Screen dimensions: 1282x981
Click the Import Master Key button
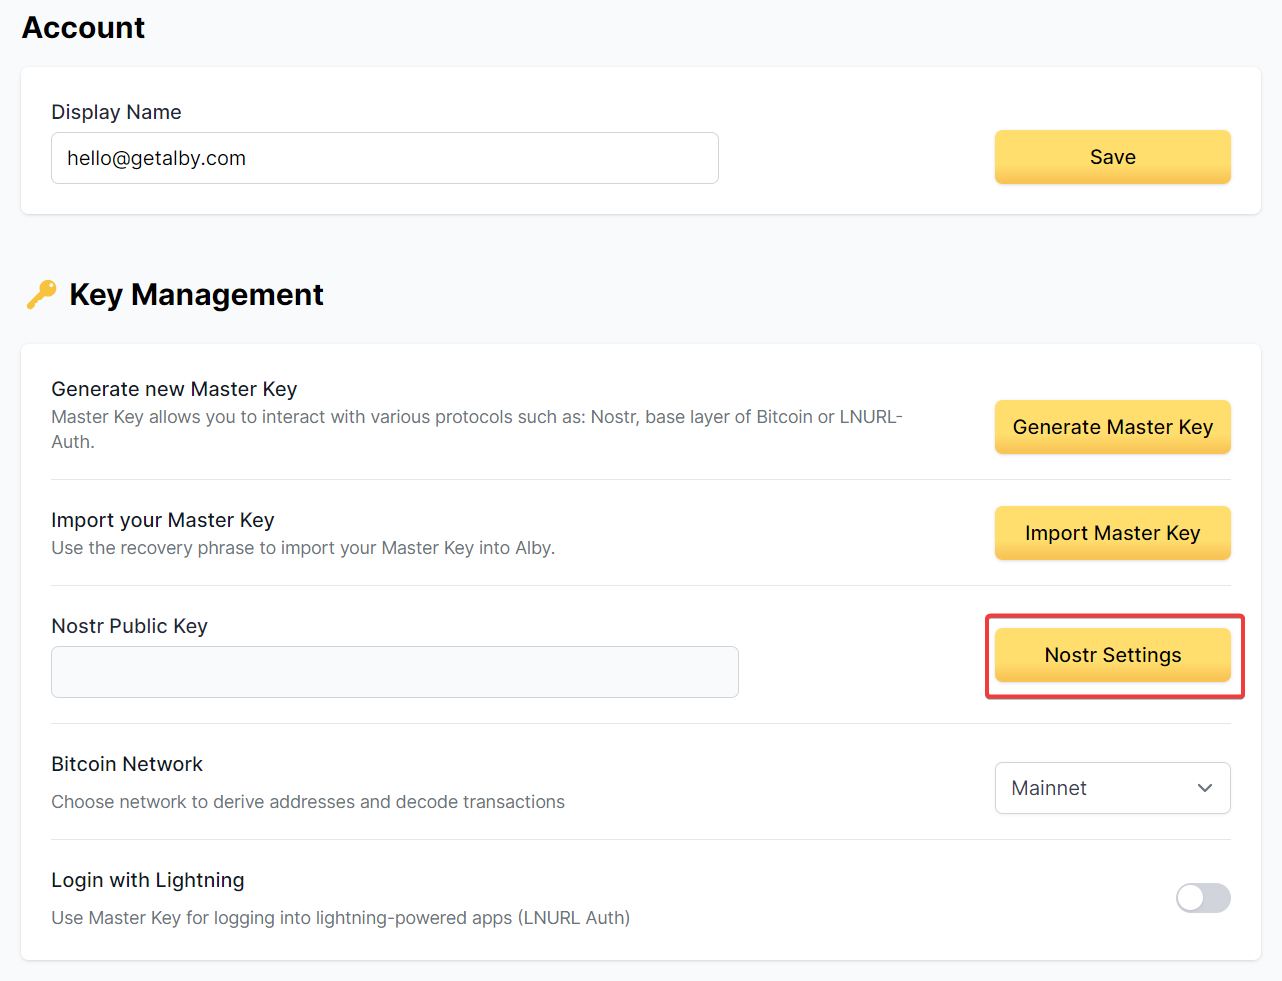click(x=1112, y=533)
